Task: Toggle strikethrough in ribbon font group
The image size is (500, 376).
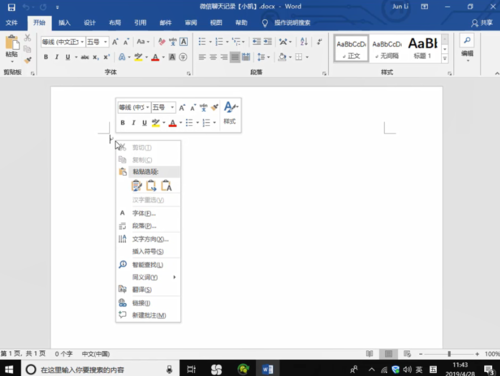Action: 85,57
